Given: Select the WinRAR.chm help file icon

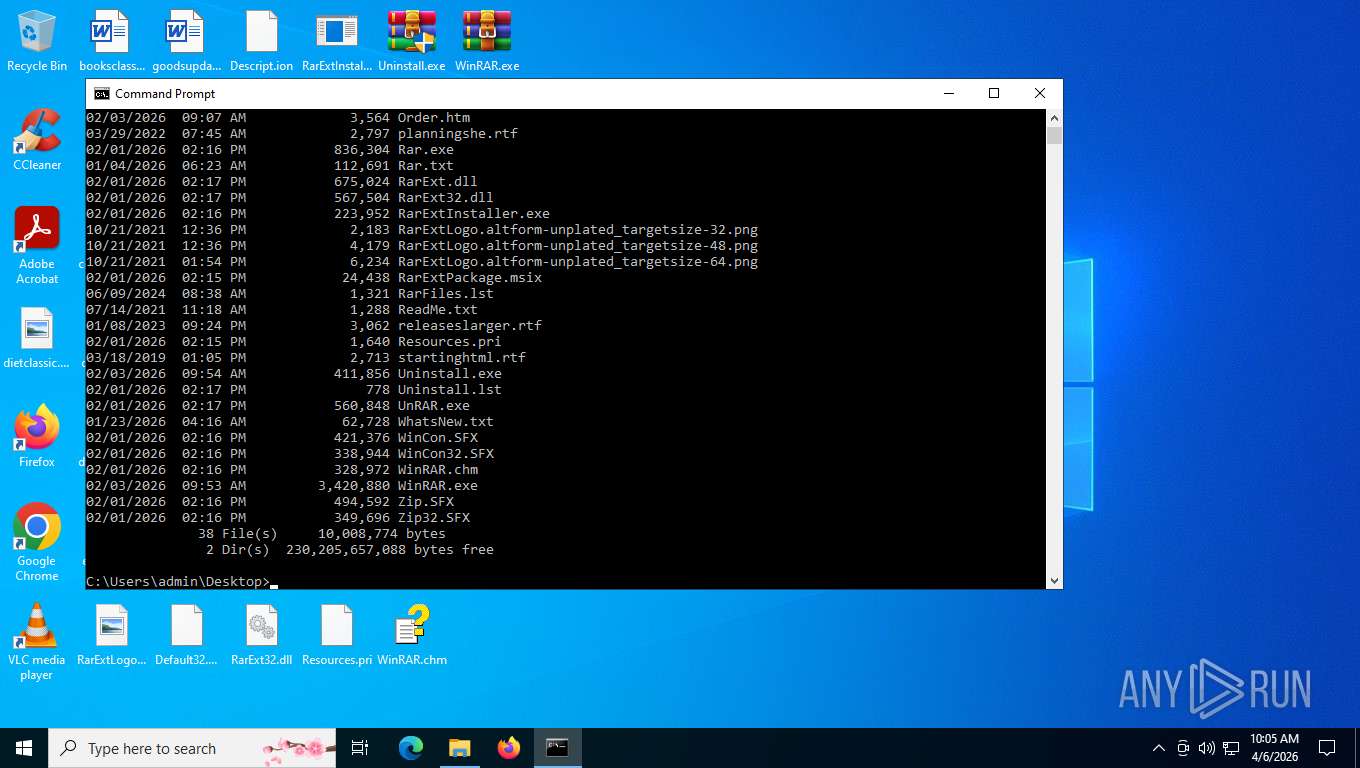Looking at the screenshot, I should tap(412, 635).
